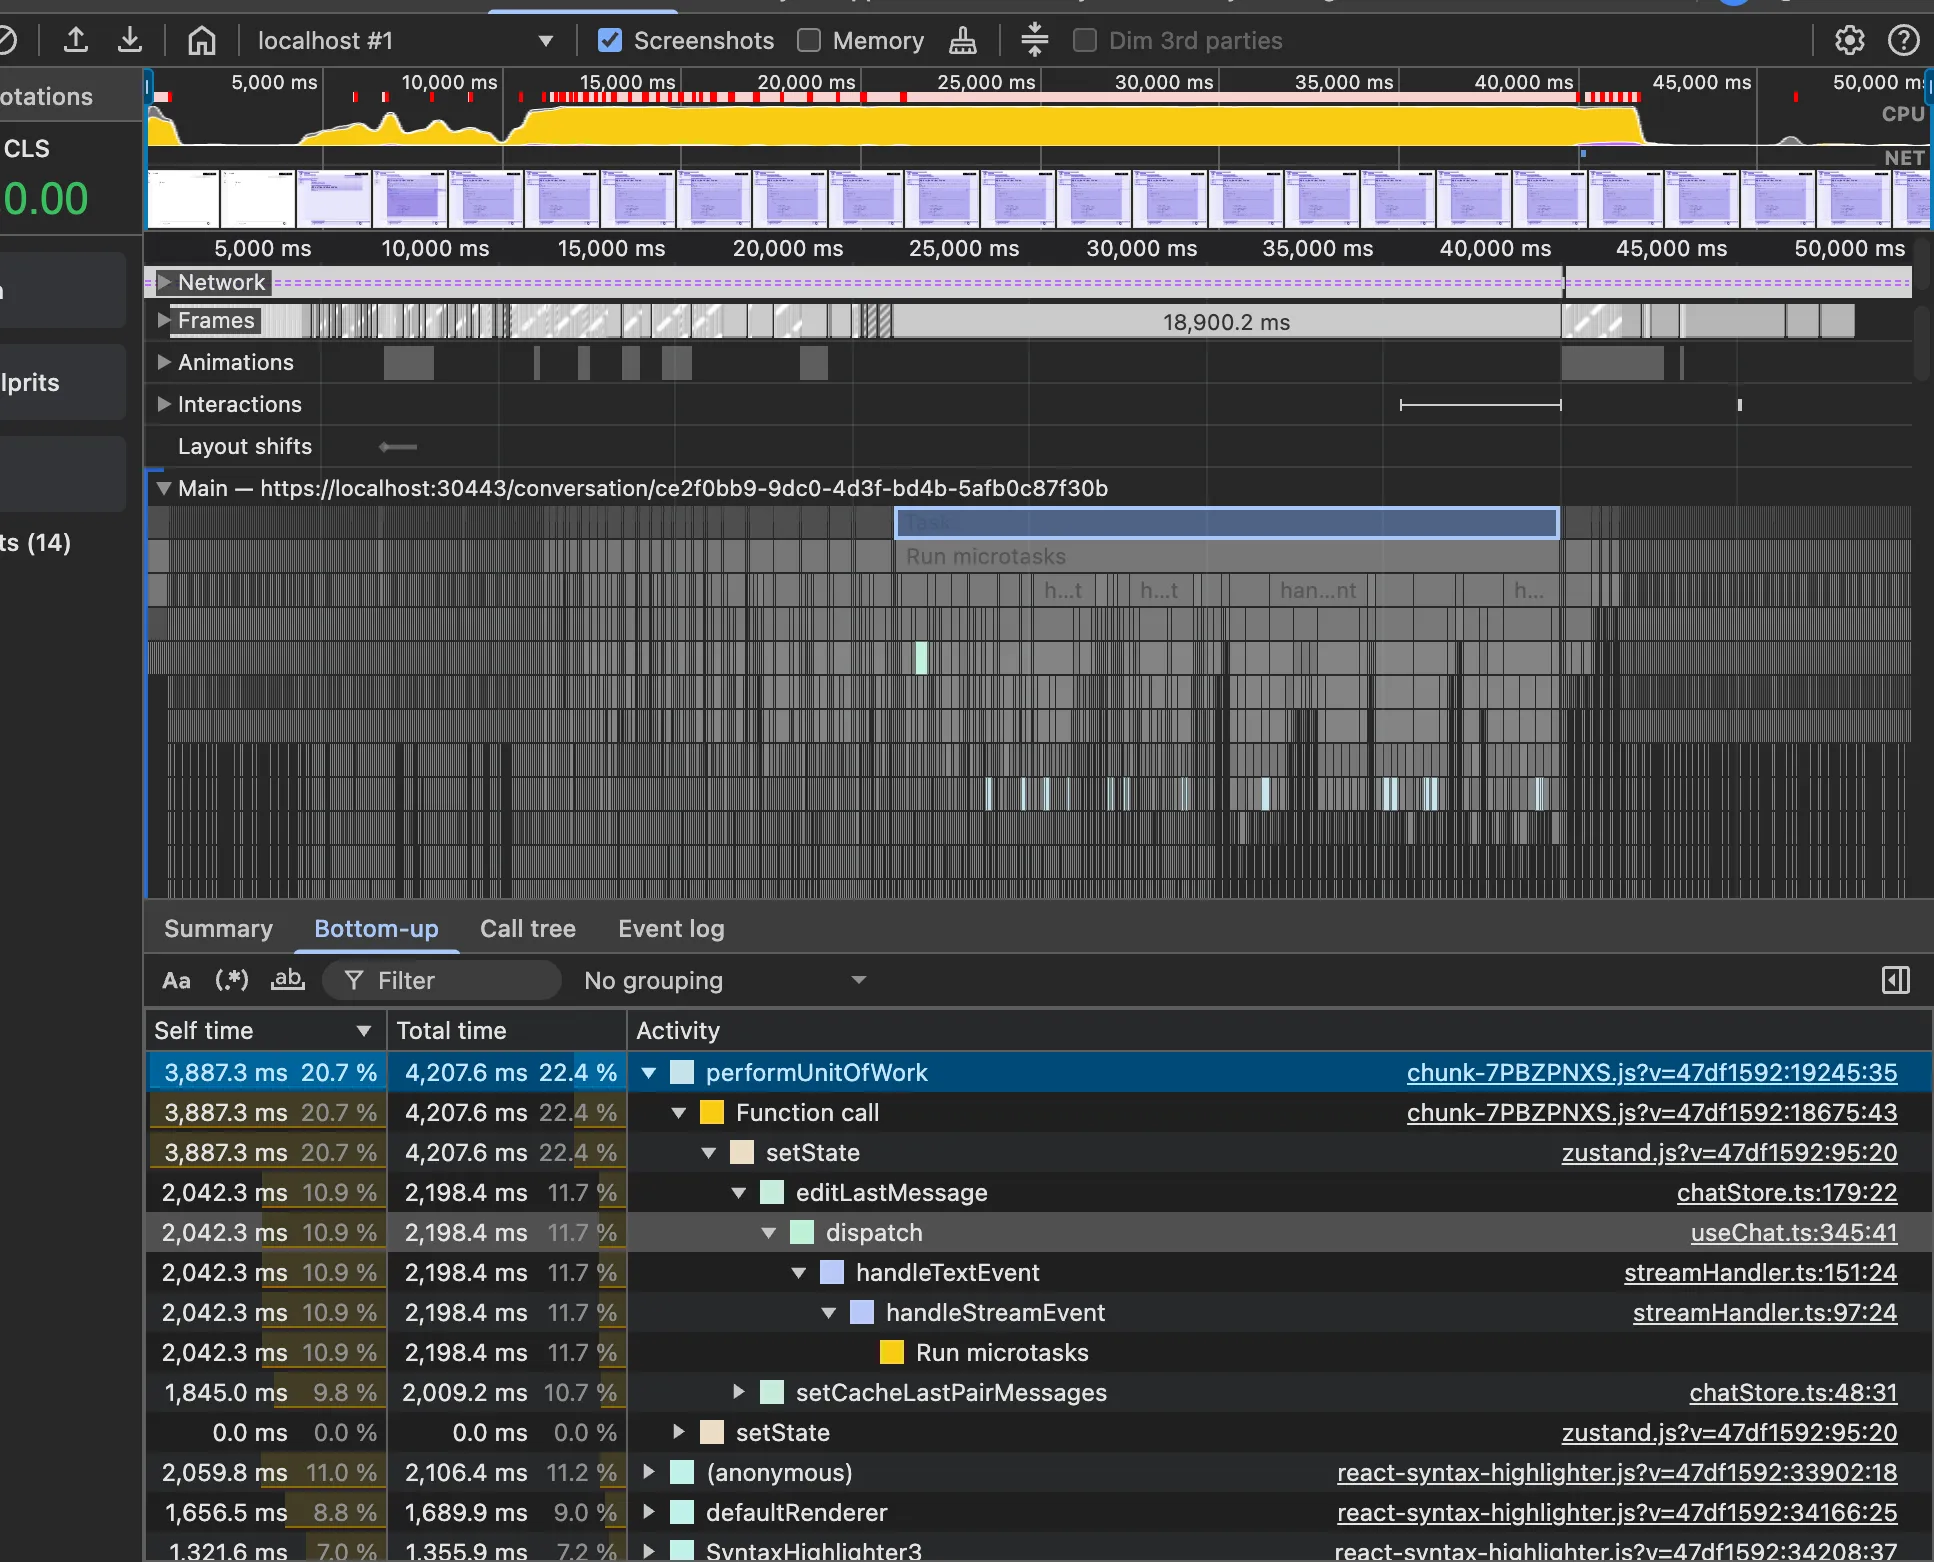Expand the Network track
1934x1562 pixels.
(x=164, y=282)
